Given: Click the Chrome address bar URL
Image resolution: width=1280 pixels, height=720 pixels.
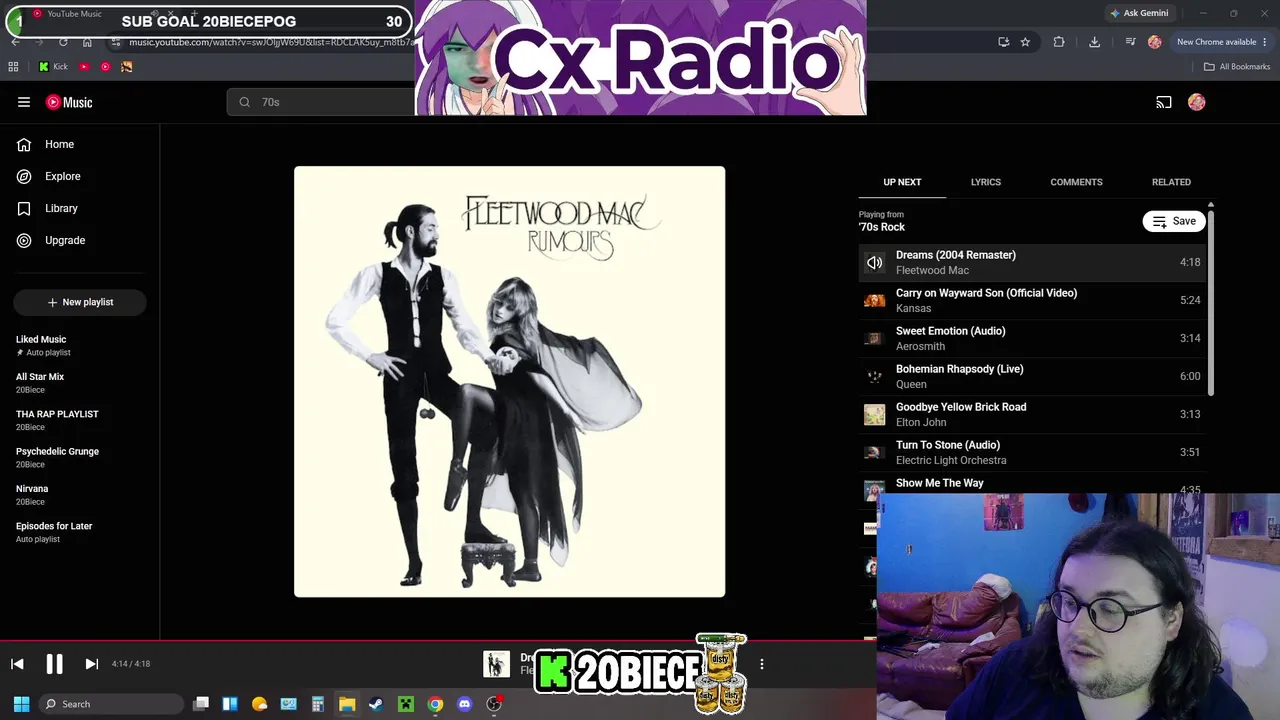Looking at the screenshot, I should [x=270, y=42].
